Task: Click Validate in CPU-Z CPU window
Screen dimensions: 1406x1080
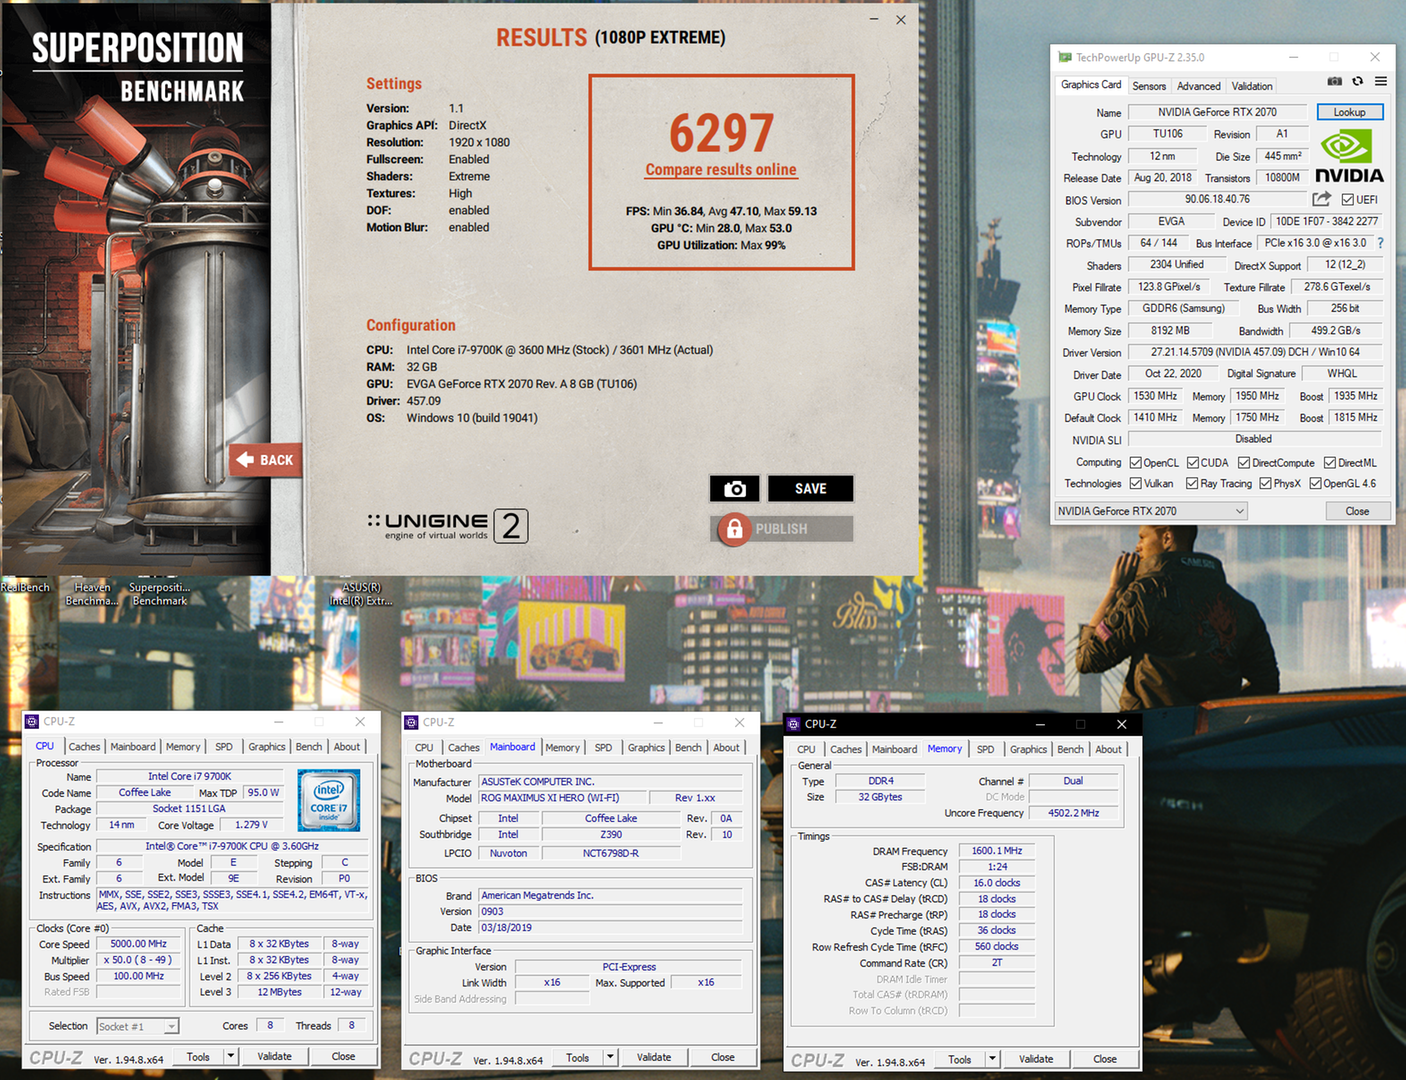Action: click(x=274, y=1056)
